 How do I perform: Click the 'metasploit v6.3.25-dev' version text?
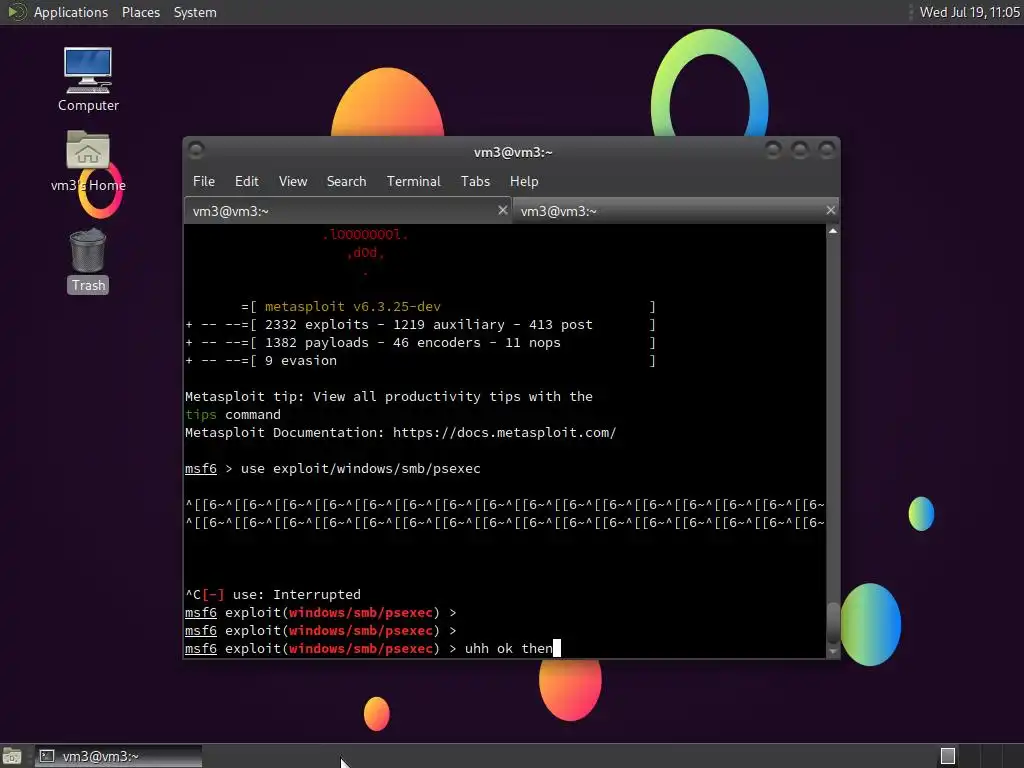point(353,306)
